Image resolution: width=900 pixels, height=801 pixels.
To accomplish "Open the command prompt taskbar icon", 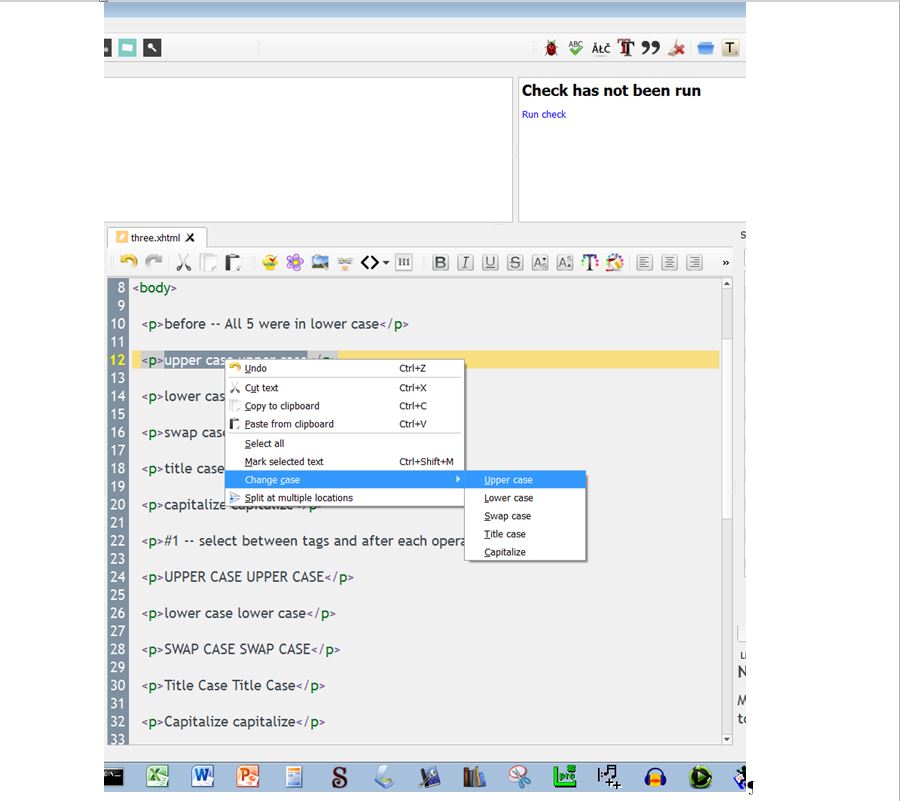I will pos(113,776).
